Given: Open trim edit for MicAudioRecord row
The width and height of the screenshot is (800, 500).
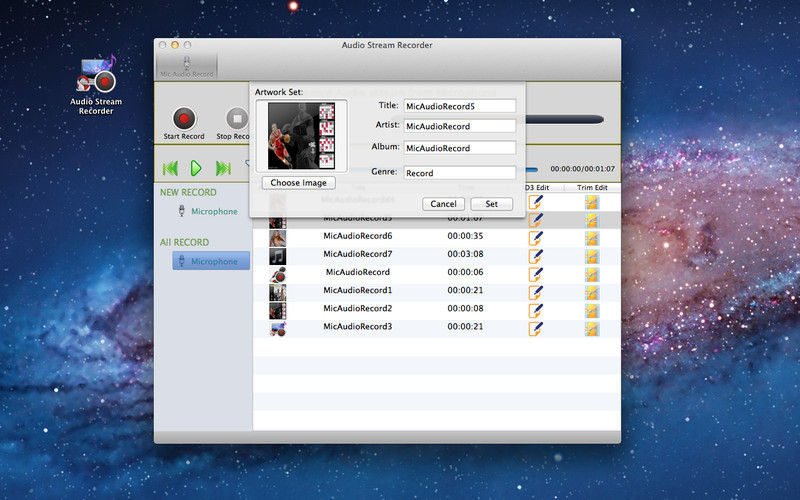Looking at the screenshot, I should click(x=592, y=274).
